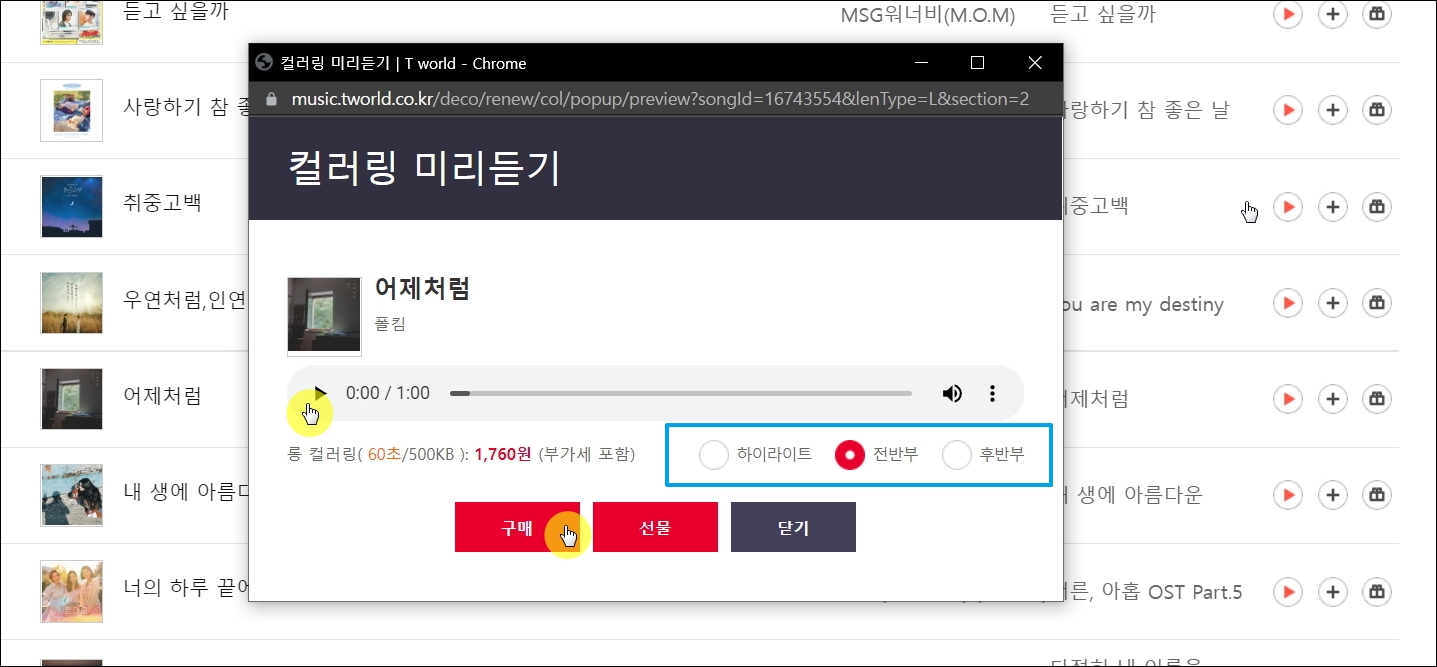Screen dimensions: 1437x667
Task: Add You are my destiny row plus icon
Action: click(1332, 303)
